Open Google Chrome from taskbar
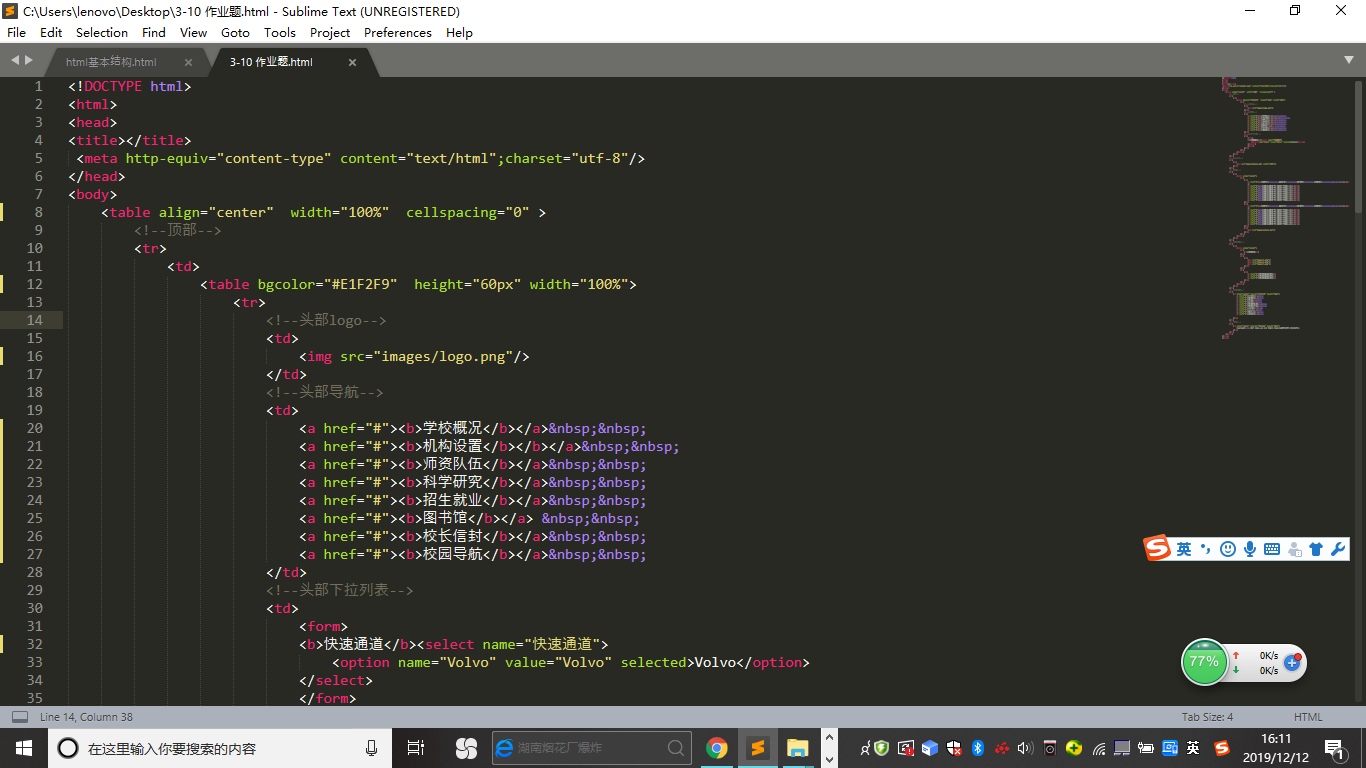Image resolution: width=1366 pixels, height=768 pixels. 716,748
